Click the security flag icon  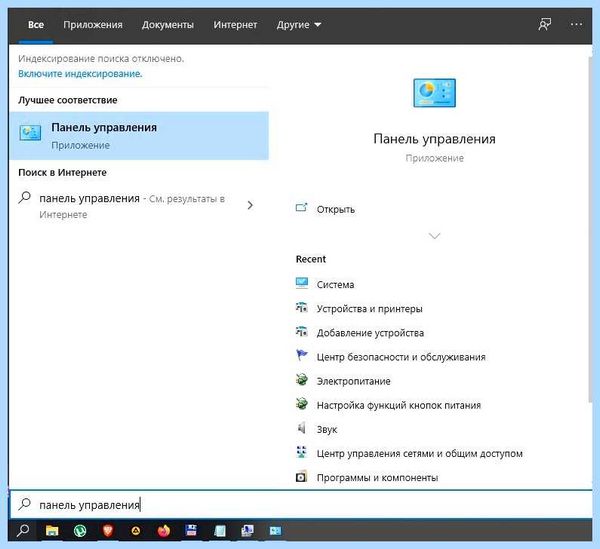pos(302,355)
